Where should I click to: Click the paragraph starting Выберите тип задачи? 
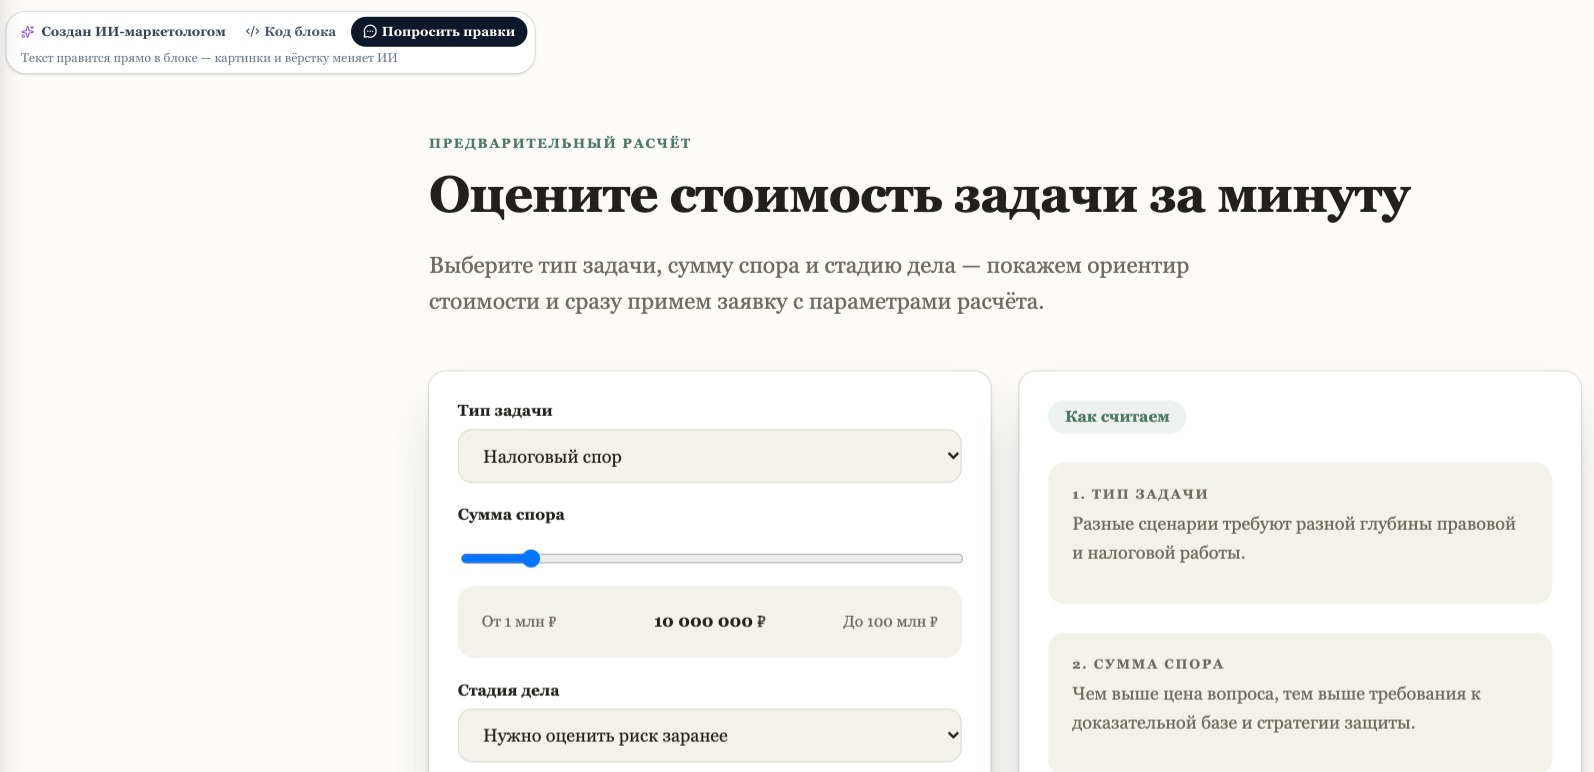(809, 284)
